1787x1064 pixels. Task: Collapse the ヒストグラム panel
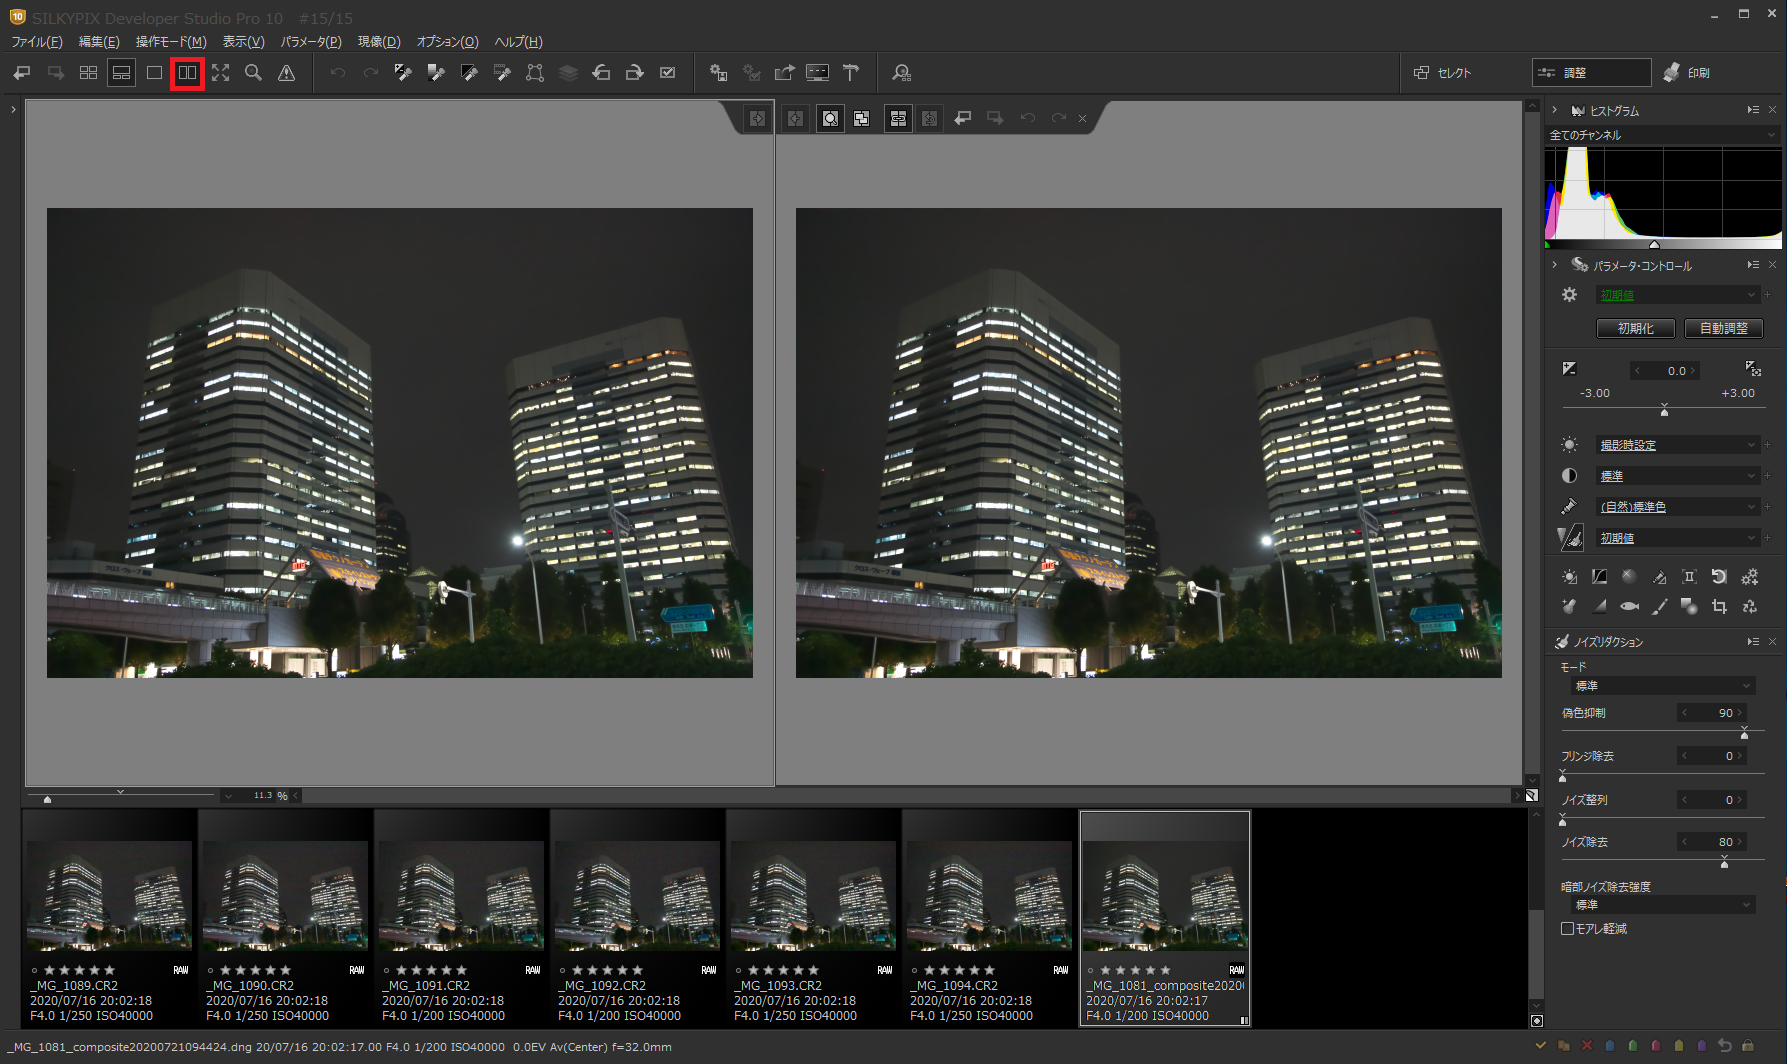click(x=1554, y=110)
